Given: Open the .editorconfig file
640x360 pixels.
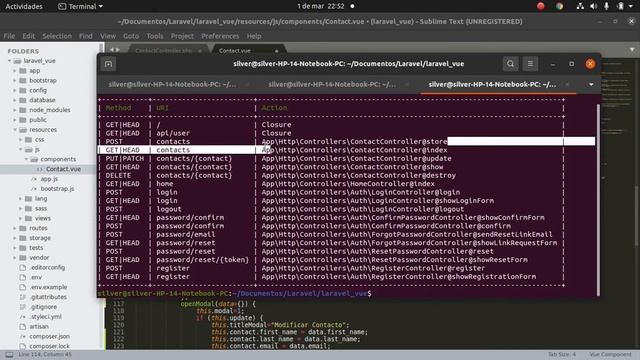Looking at the screenshot, I should click(x=47, y=267).
